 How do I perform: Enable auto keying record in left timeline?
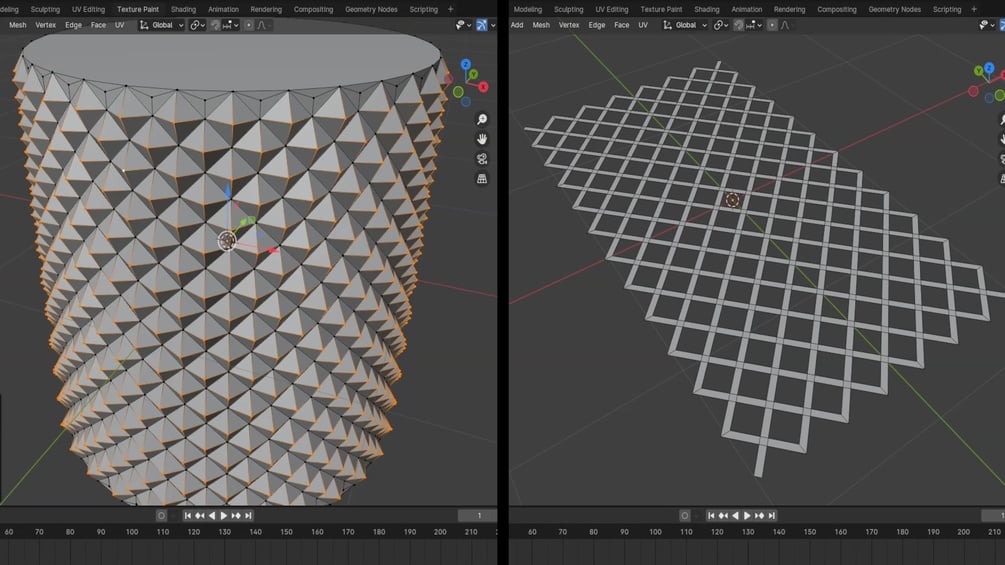(161, 516)
